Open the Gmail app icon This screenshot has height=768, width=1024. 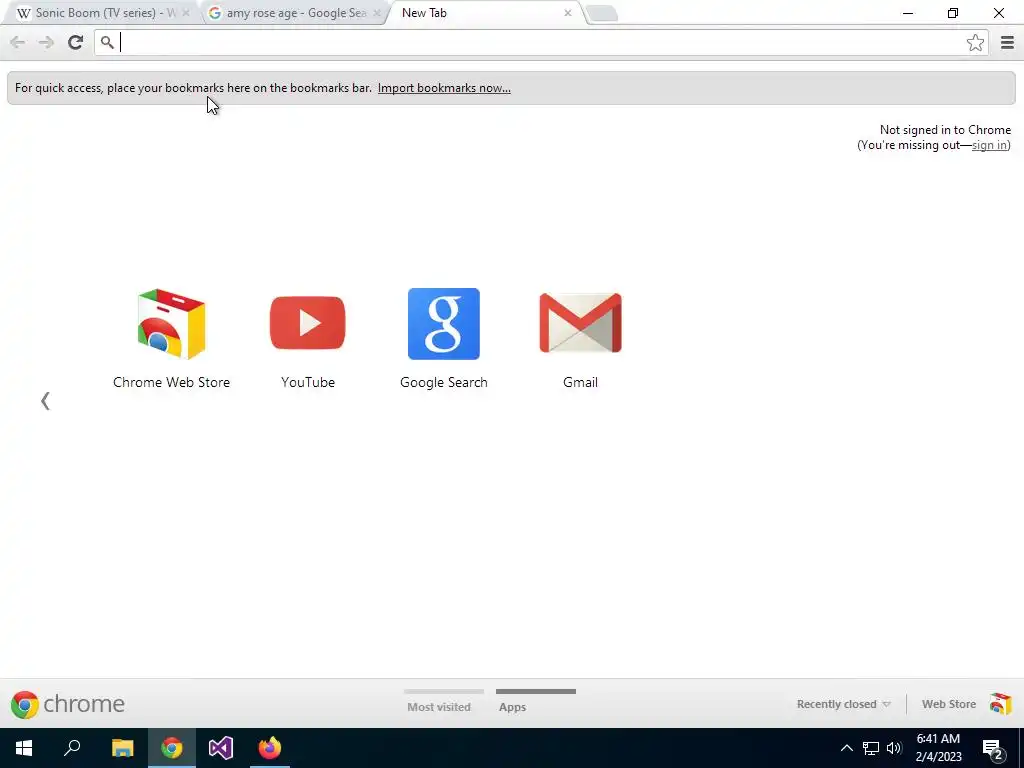tap(581, 323)
